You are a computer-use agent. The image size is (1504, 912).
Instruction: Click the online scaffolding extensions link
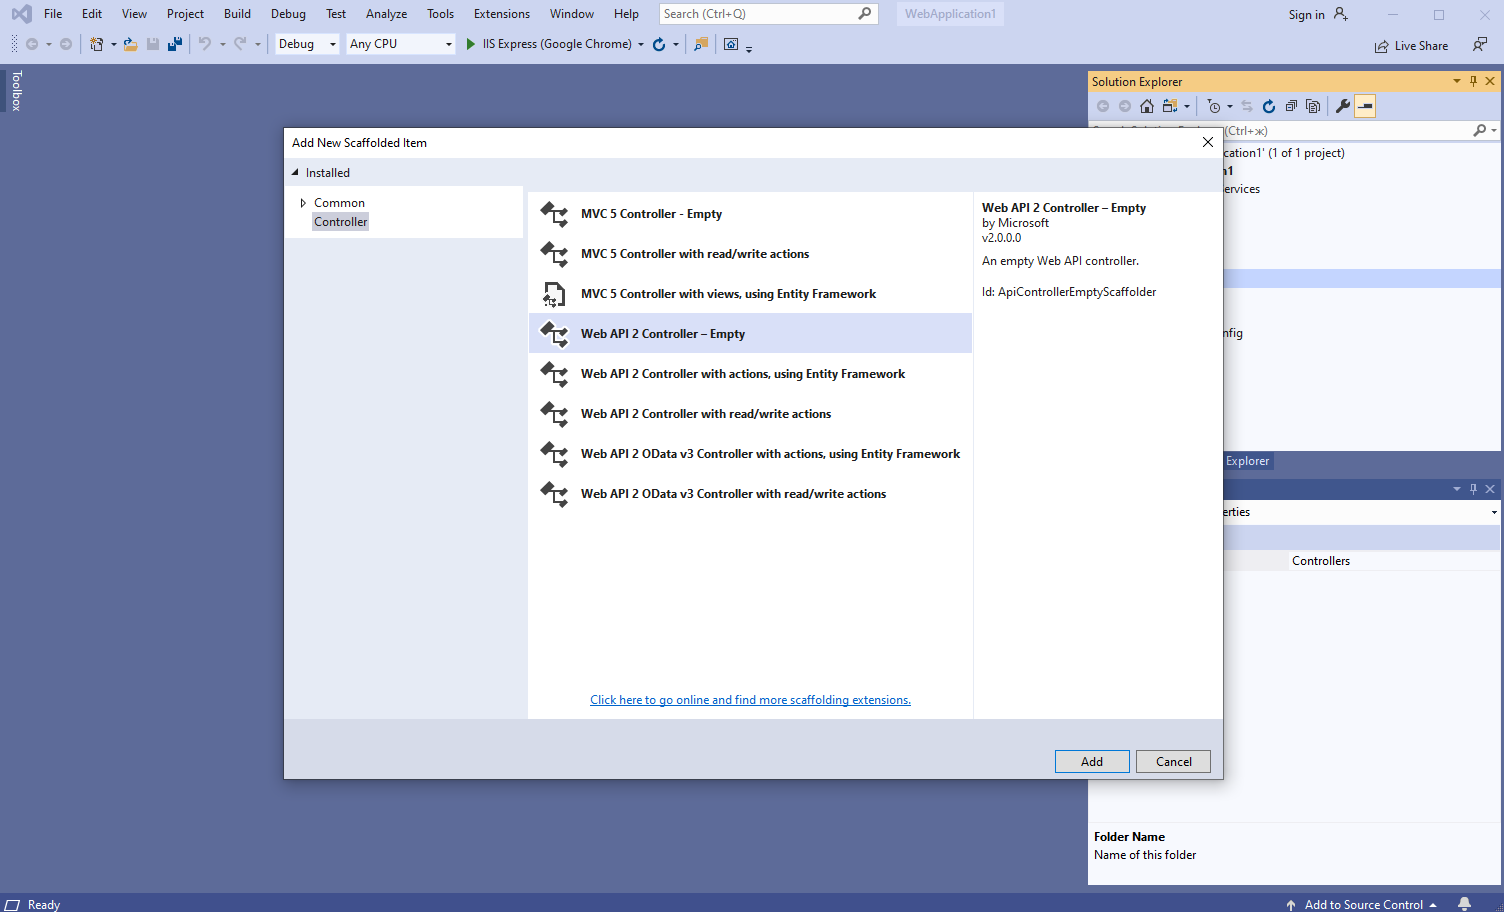click(750, 700)
